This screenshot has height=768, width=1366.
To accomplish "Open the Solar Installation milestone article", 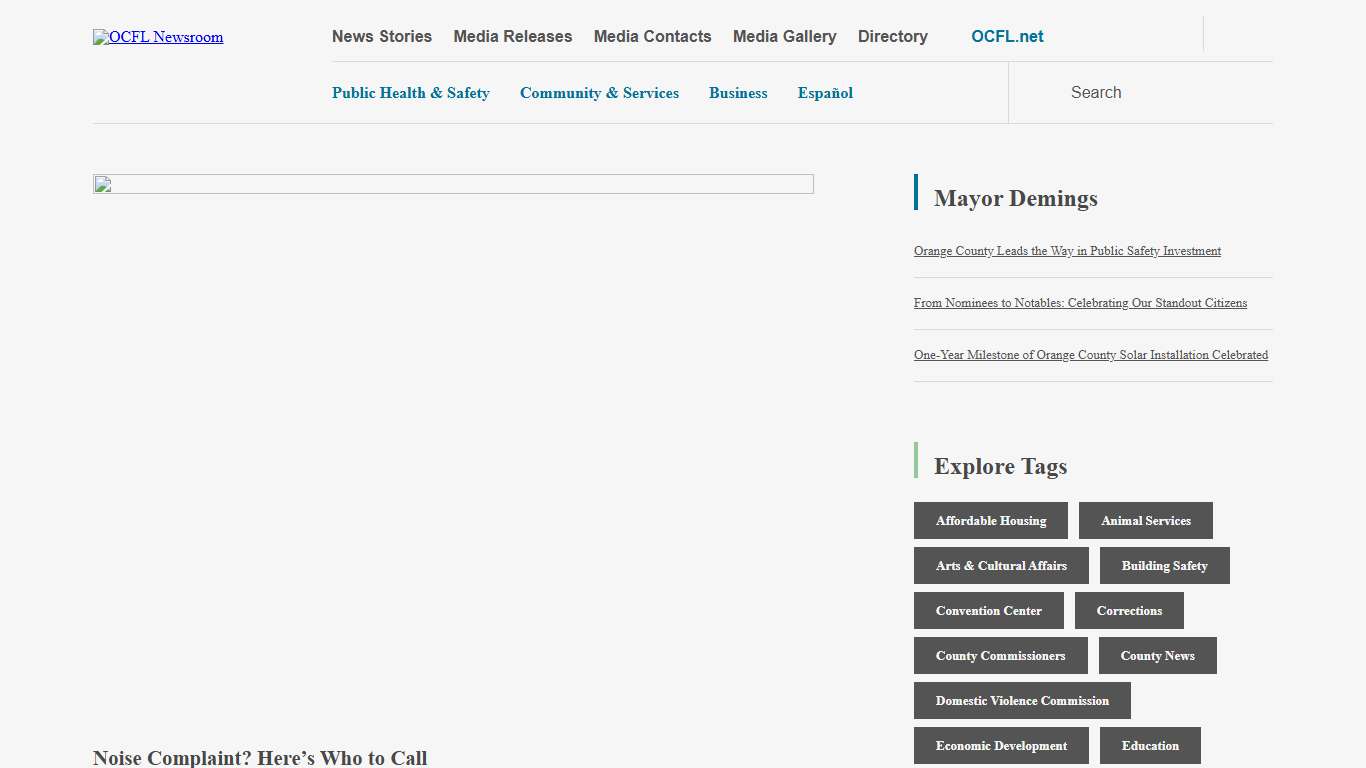I will pos(1090,355).
